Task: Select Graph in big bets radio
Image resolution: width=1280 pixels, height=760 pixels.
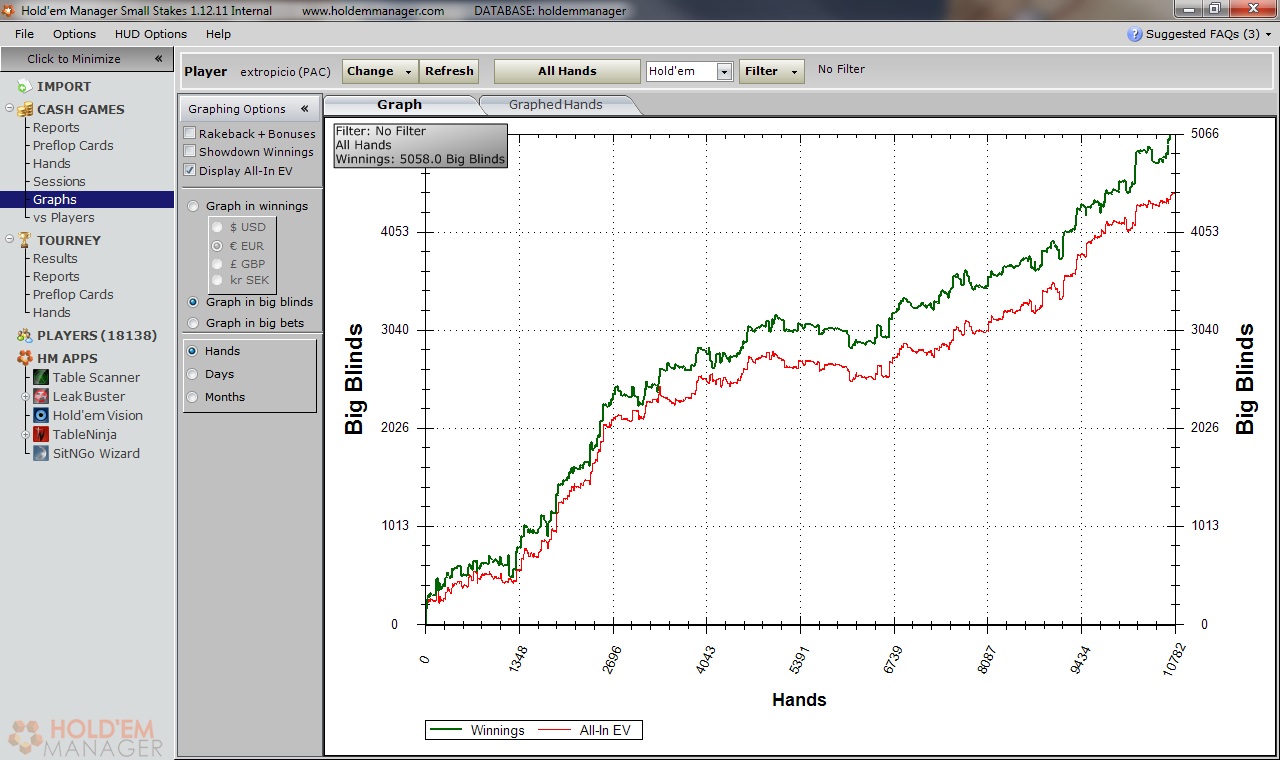Action: pyautogui.click(x=193, y=323)
